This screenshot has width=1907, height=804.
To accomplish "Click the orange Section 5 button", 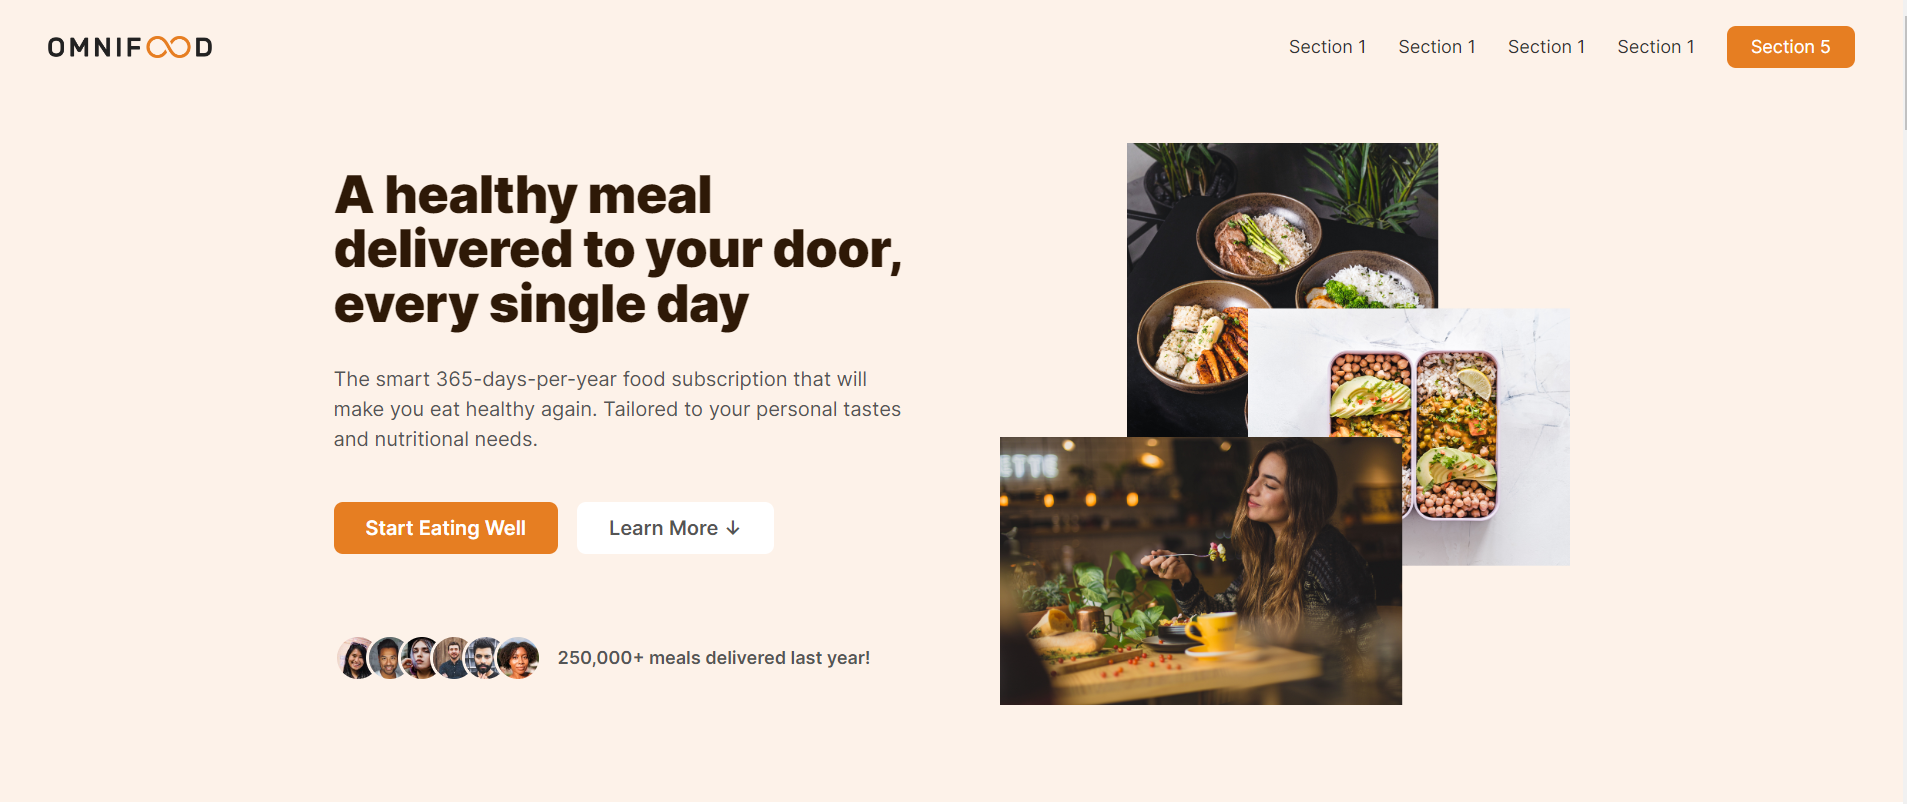I will [1790, 47].
